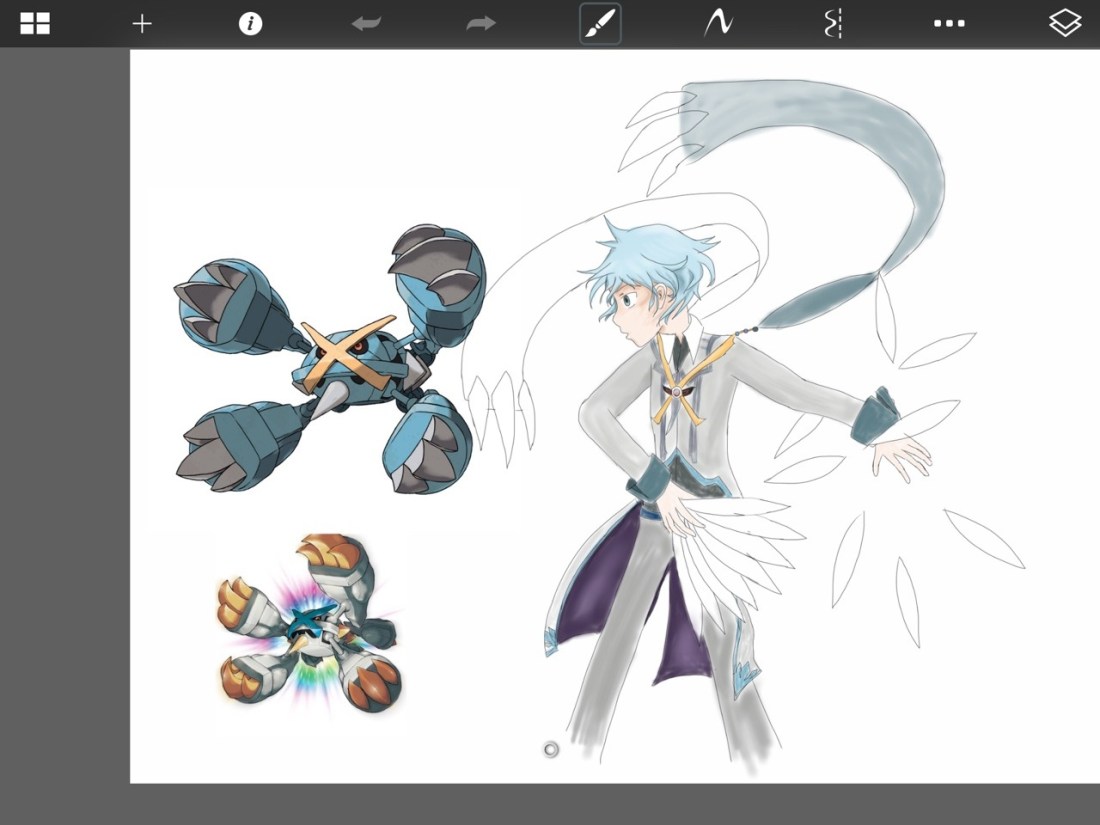Select the Brush tool
The image size is (1100, 825).
coord(600,24)
